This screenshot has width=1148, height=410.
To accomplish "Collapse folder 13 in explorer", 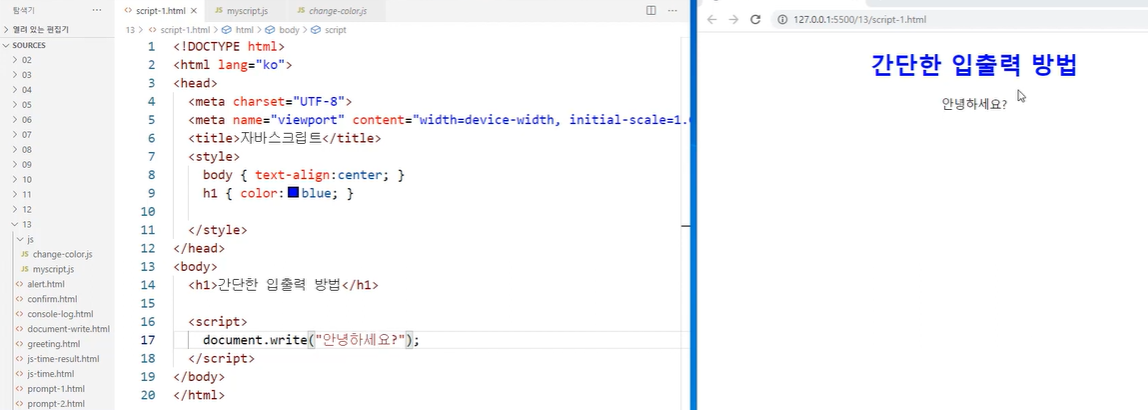I will point(57,224).
